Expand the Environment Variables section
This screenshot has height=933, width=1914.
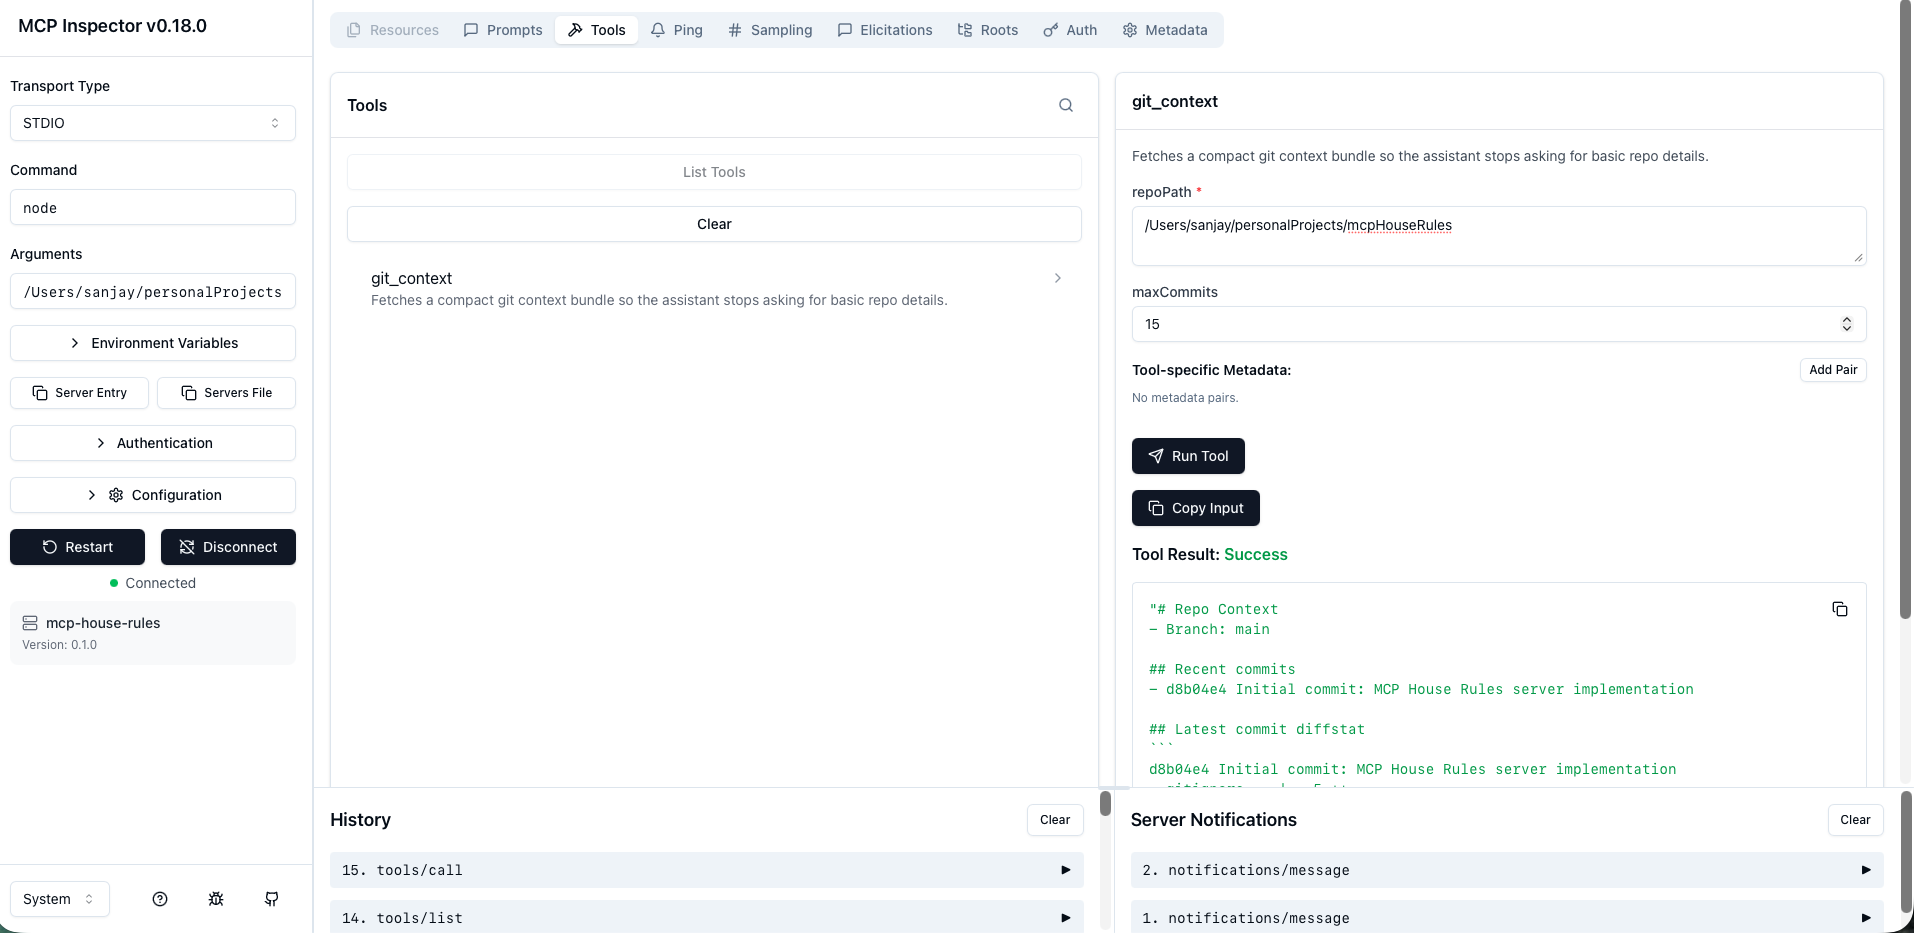(152, 342)
